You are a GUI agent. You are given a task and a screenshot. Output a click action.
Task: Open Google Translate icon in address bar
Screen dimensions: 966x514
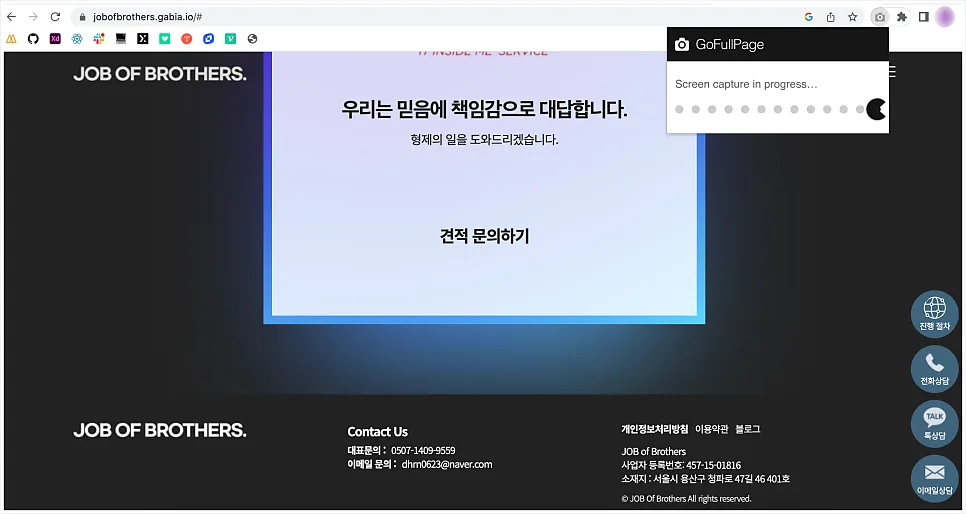[x=809, y=17]
